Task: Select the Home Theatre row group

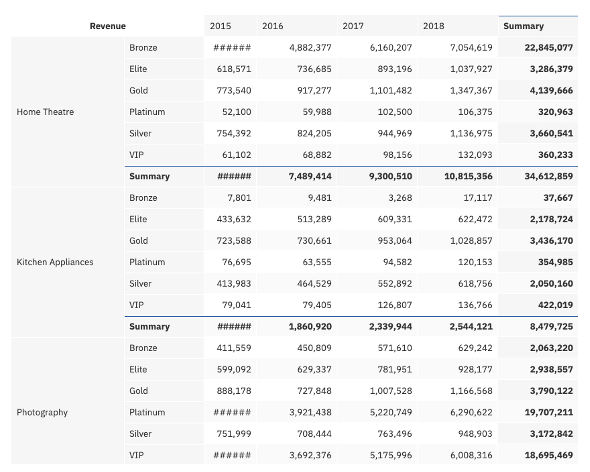Action: point(67,112)
